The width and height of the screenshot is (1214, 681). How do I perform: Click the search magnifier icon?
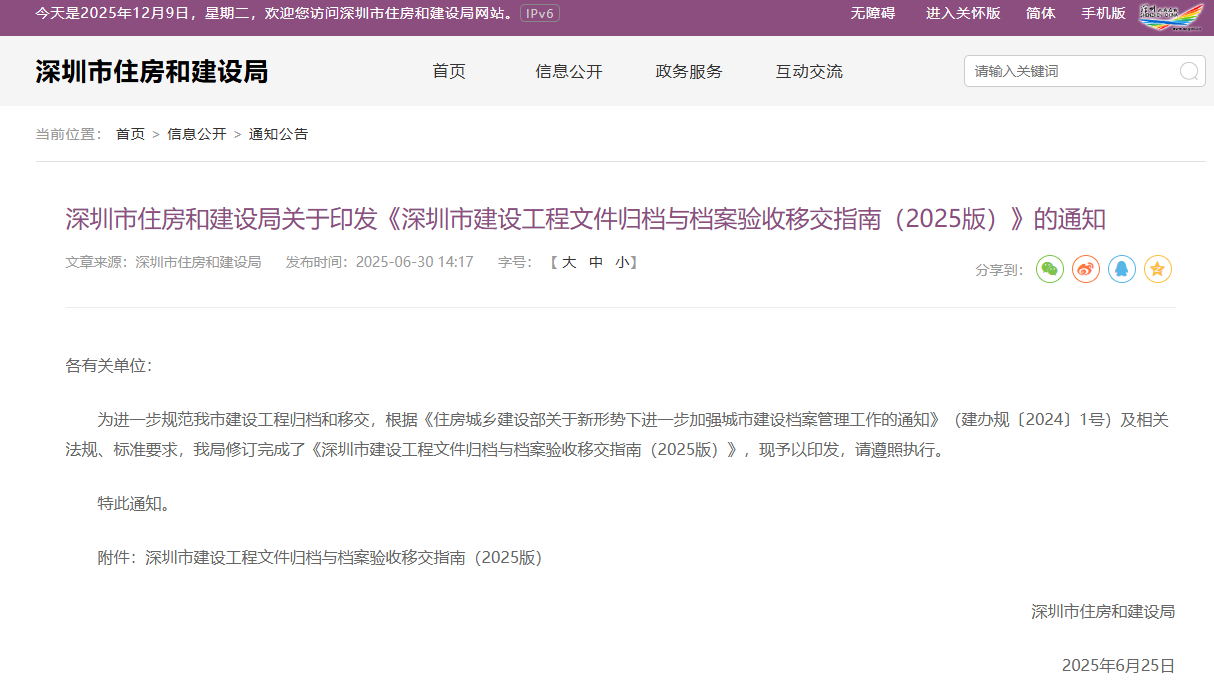pyautogui.click(x=1188, y=71)
